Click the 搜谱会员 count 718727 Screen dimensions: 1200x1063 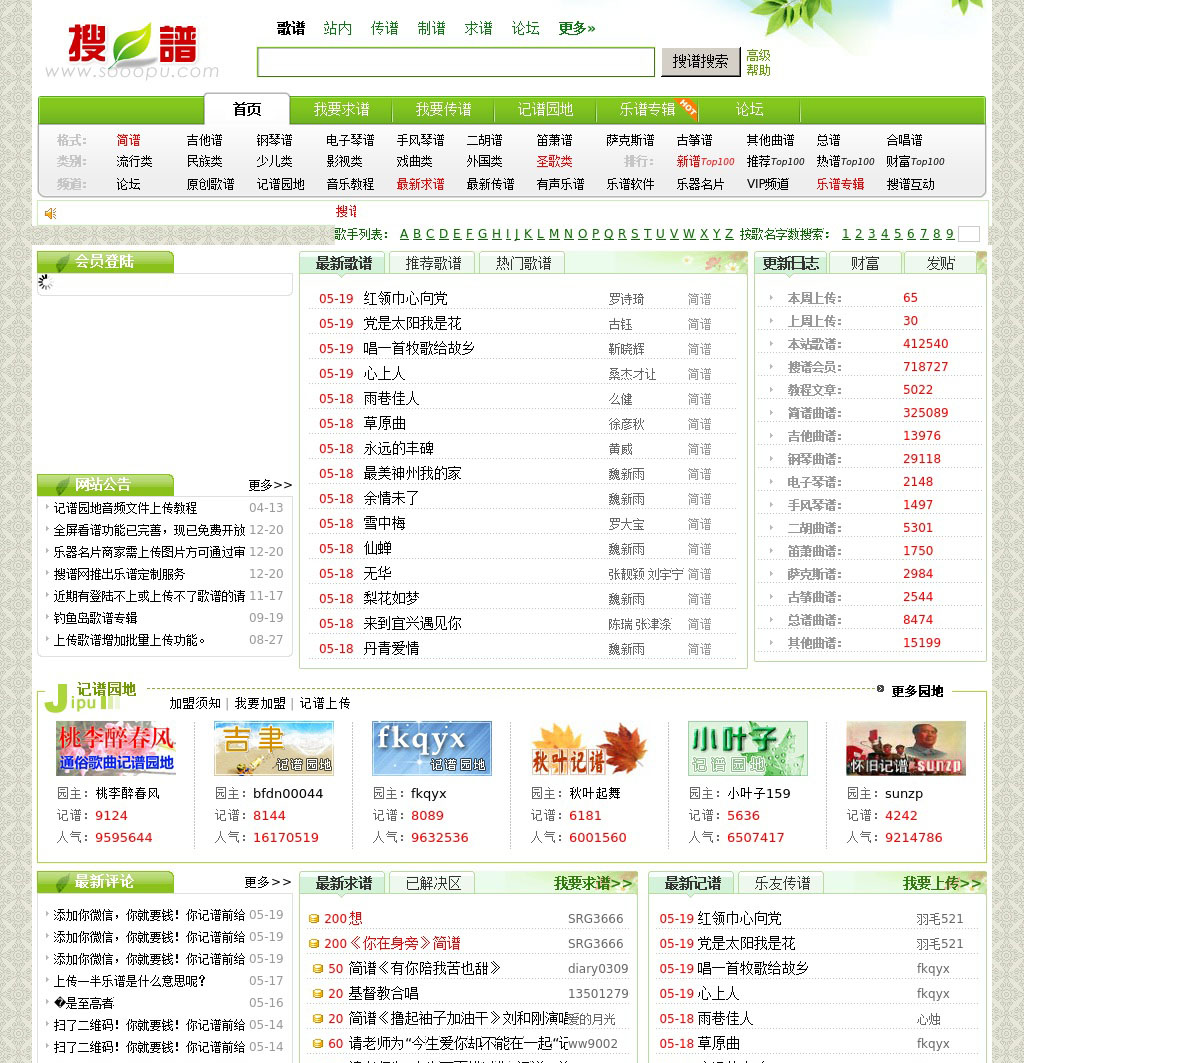point(925,366)
